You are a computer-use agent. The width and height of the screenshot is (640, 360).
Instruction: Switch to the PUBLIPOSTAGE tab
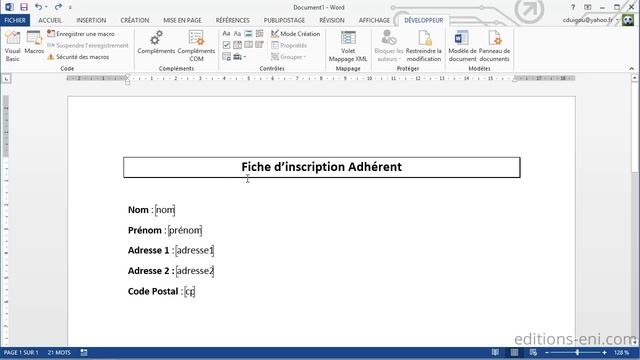pos(284,20)
